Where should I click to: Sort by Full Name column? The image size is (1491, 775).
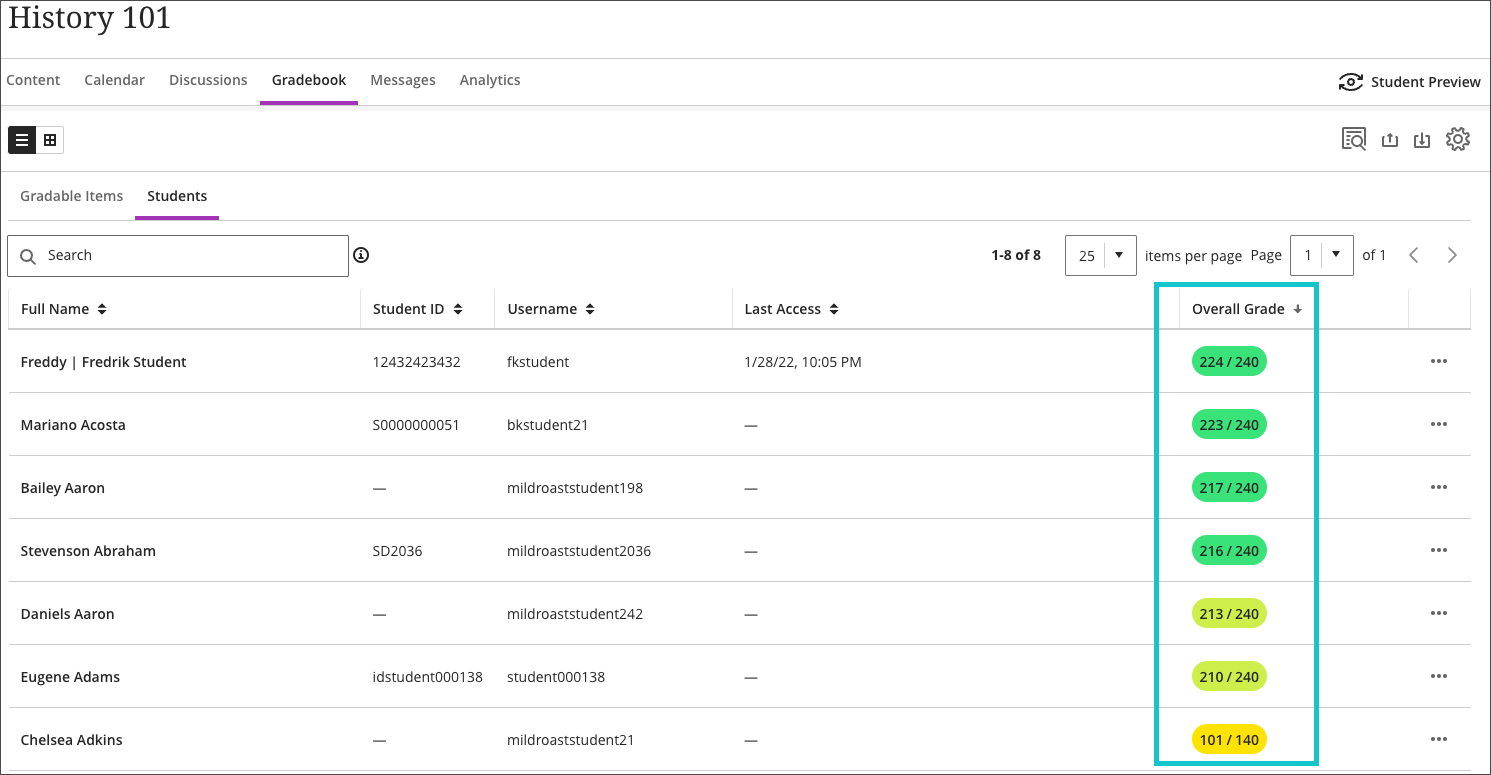[x=64, y=309]
